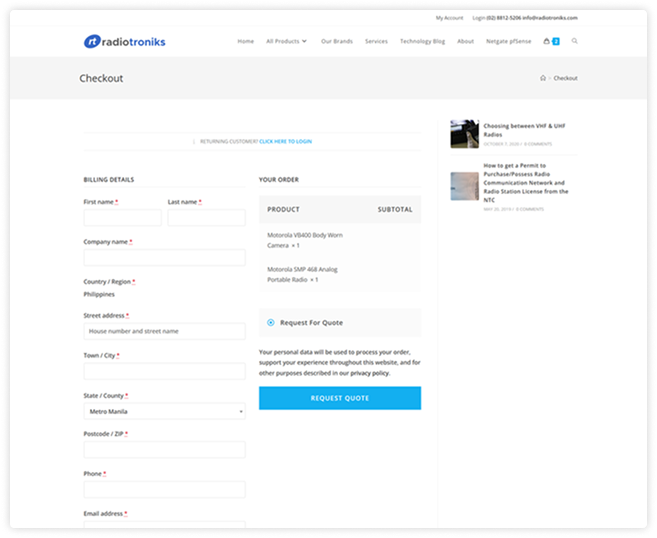Screen dimensions: 657x538
Task: Focus the First name field
Action: 122,218
